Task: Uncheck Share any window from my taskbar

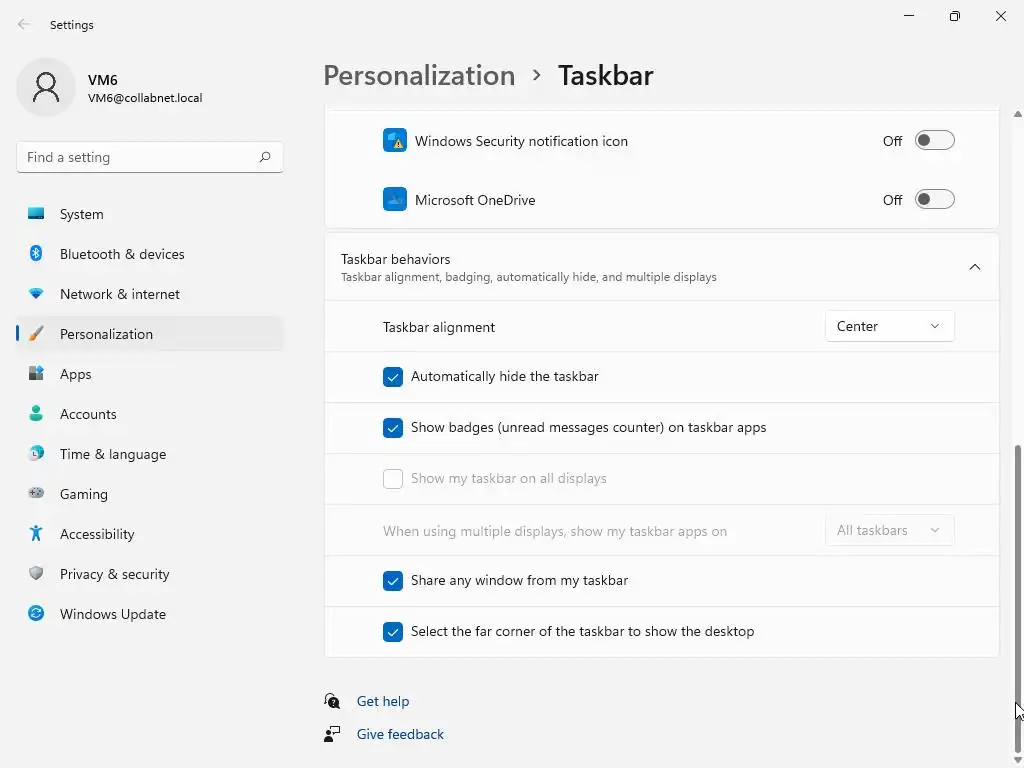Action: click(x=393, y=581)
